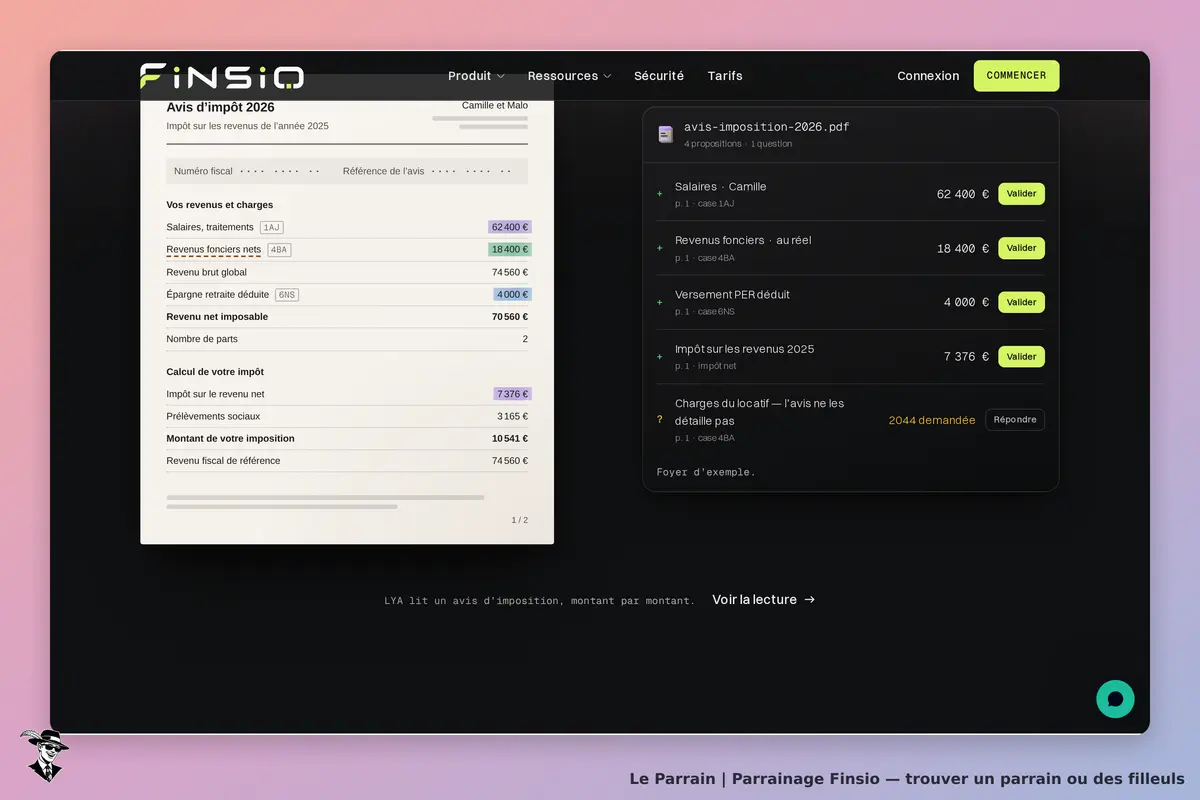Open the Sécurité page
The height and width of the screenshot is (800, 1200).
coord(659,76)
